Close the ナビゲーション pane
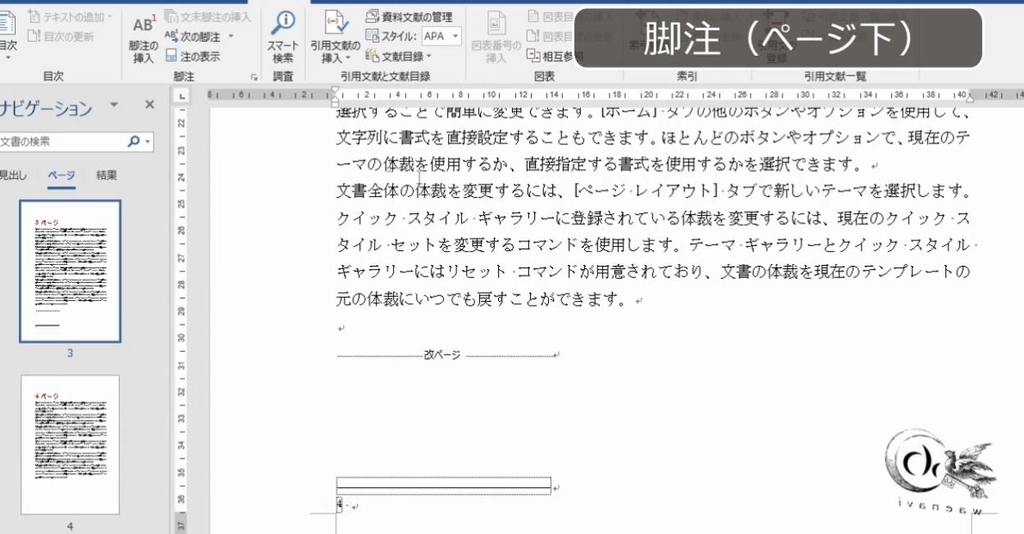 click(150, 104)
